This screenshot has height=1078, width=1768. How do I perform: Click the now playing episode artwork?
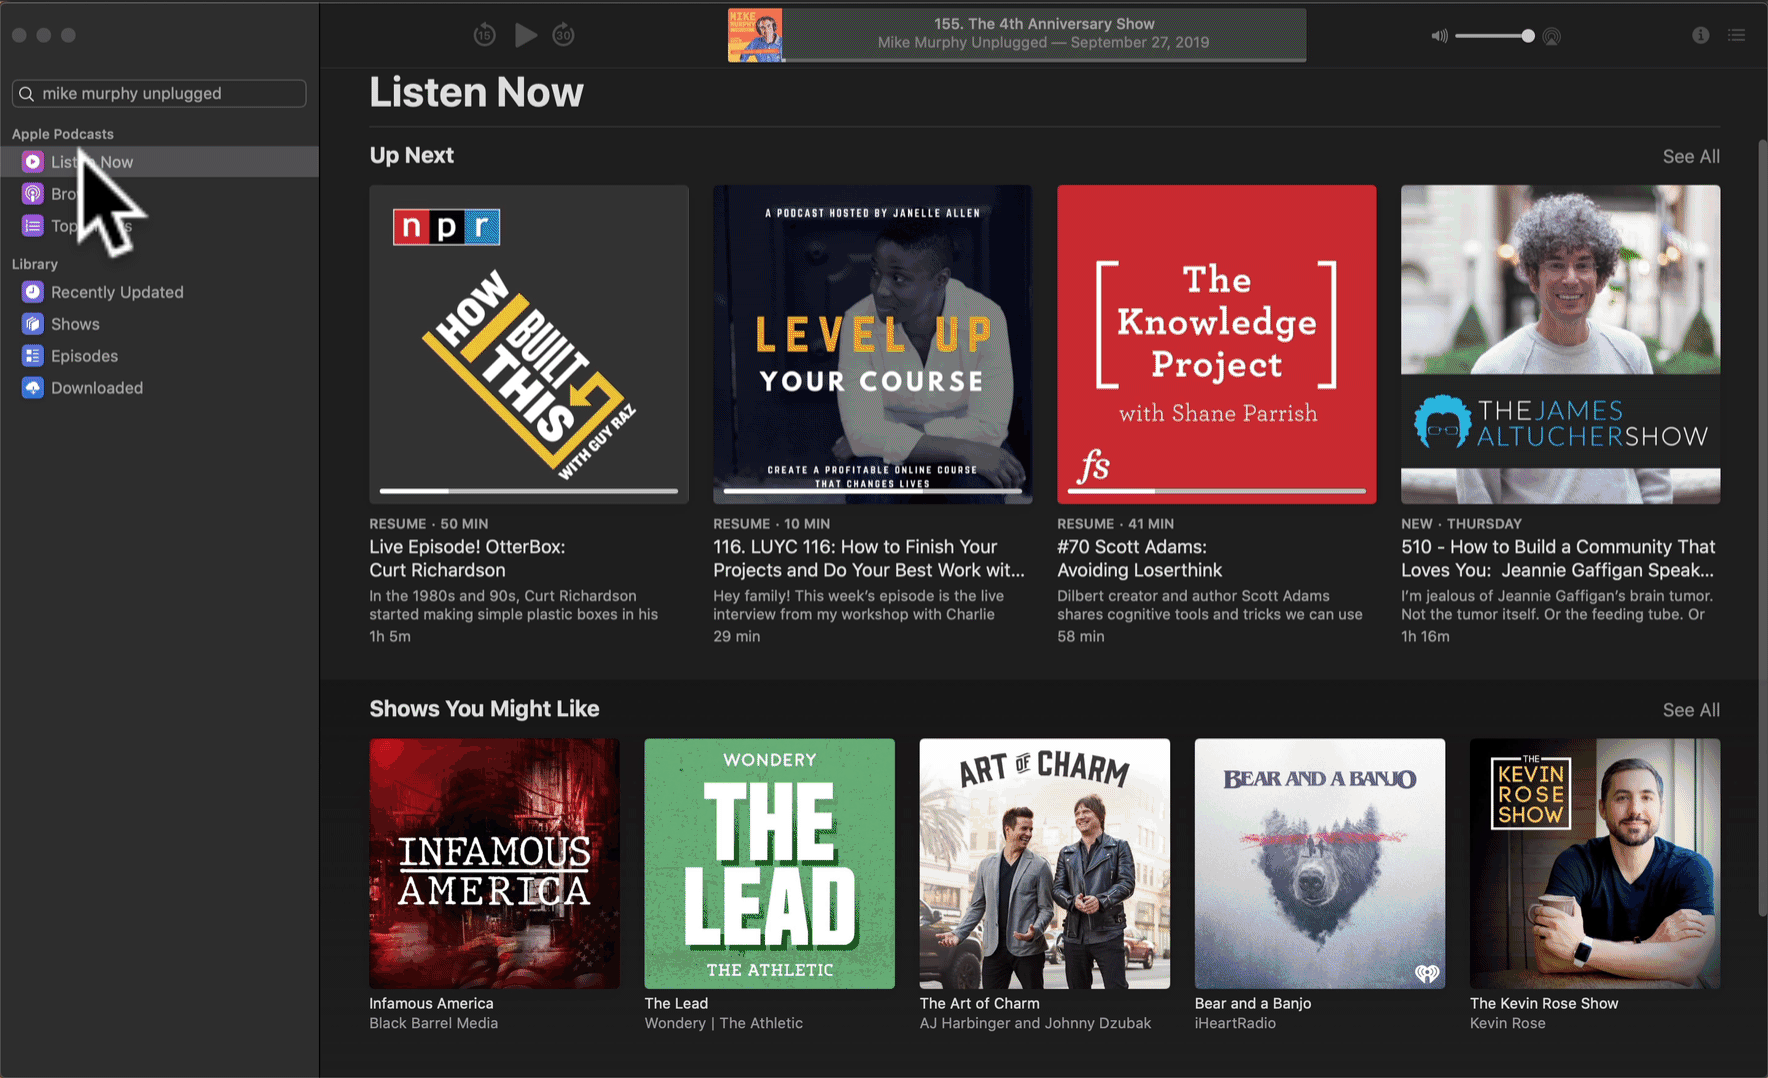(x=755, y=35)
